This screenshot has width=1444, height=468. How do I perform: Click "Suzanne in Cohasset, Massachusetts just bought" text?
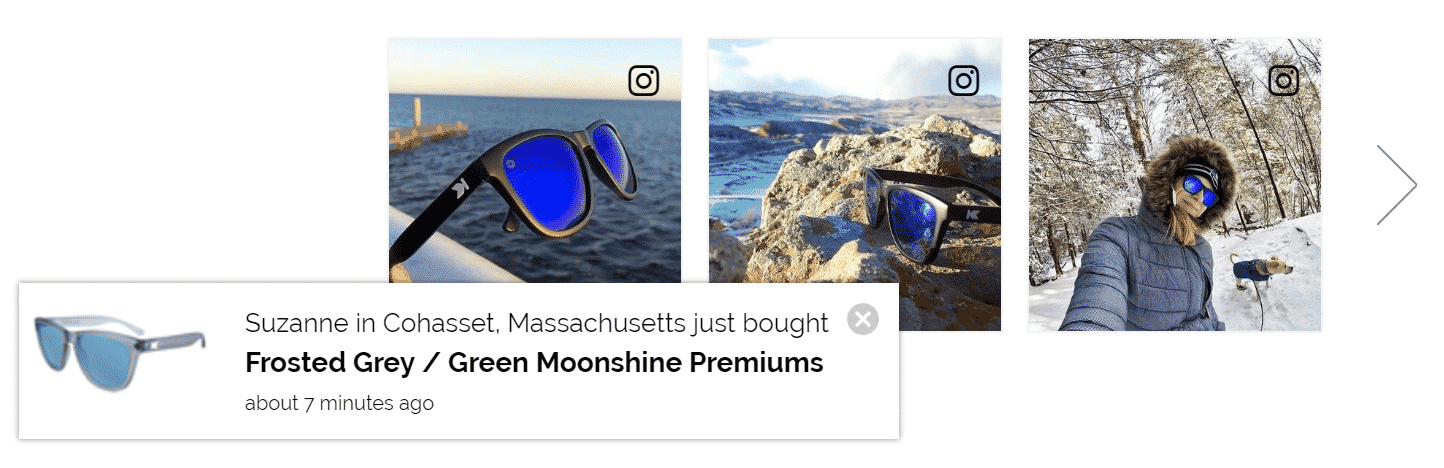(x=536, y=323)
